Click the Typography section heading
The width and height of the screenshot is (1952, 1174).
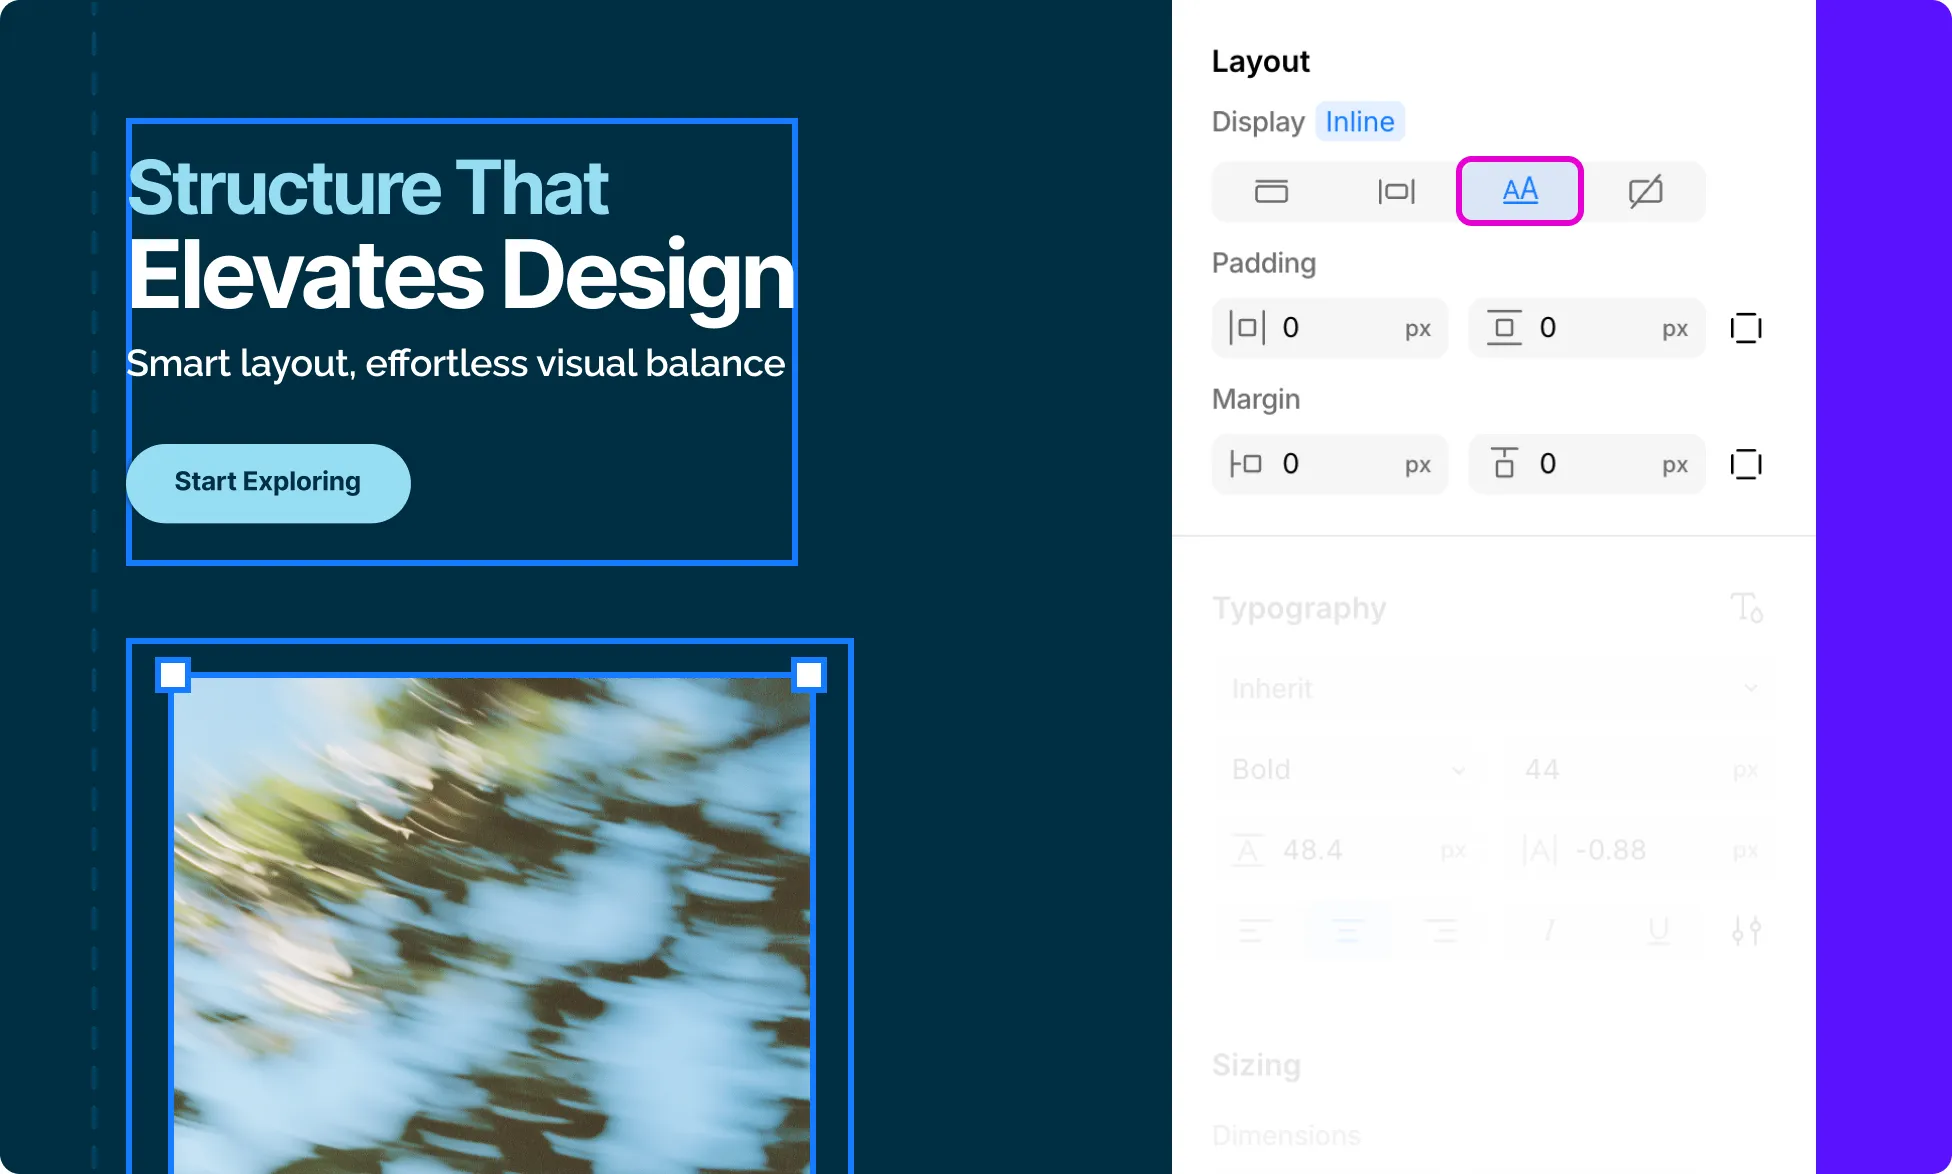1299,608
